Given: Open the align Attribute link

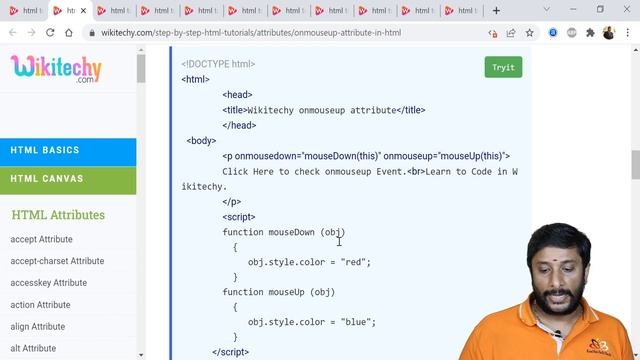Looking at the screenshot, I should (x=38, y=327).
